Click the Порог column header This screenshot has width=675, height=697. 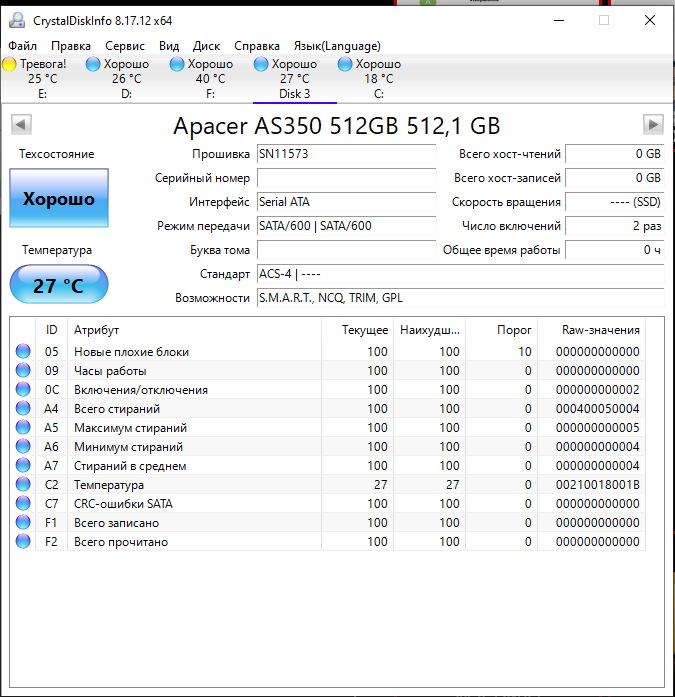click(501, 330)
